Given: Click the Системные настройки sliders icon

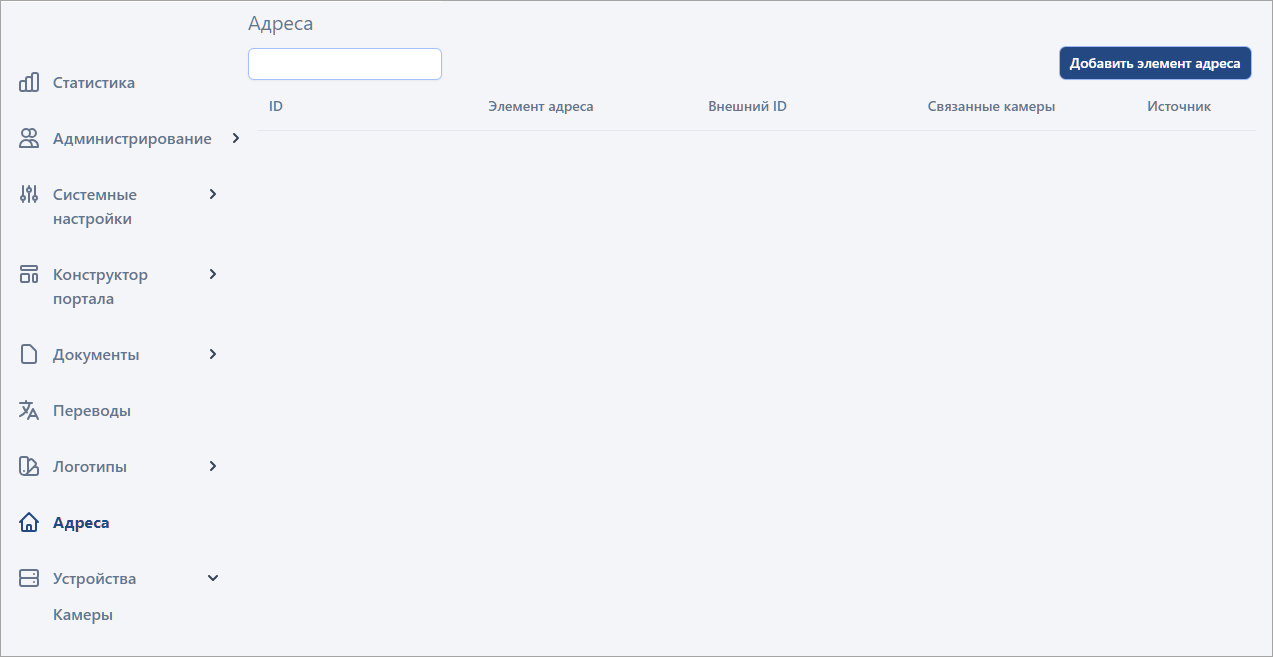Looking at the screenshot, I should 29,195.
